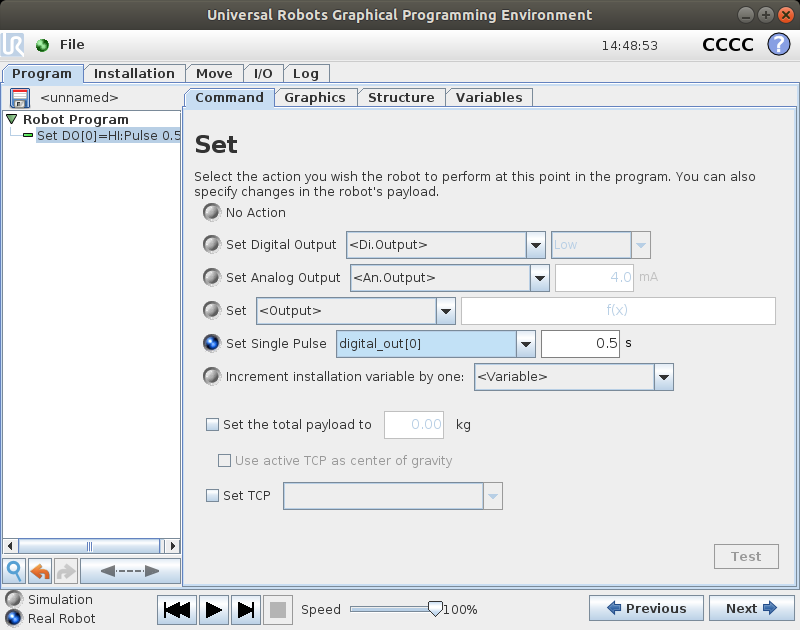
Task: Click the save floppy disk icon
Action: coord(19,98)
